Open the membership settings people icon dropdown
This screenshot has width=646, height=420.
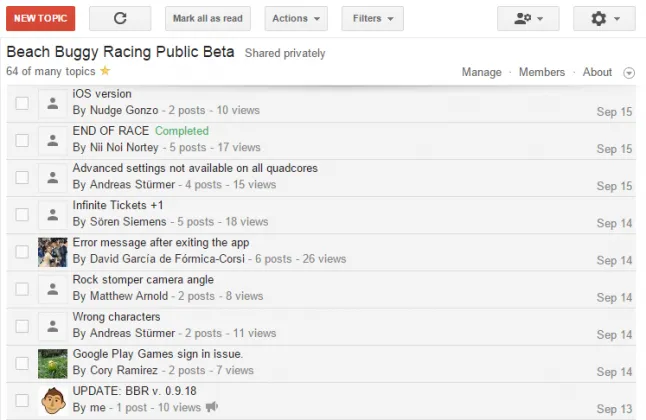pyautogui.click(x=528, y=18)
